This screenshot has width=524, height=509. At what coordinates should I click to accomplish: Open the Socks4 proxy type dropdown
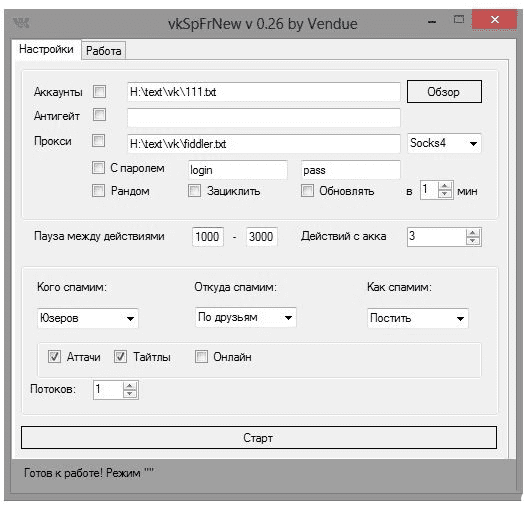444,143
